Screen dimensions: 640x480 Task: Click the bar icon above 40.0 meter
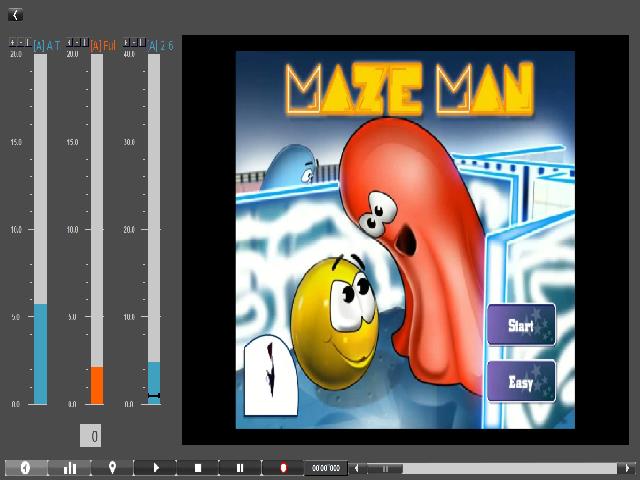coord(142,42)
